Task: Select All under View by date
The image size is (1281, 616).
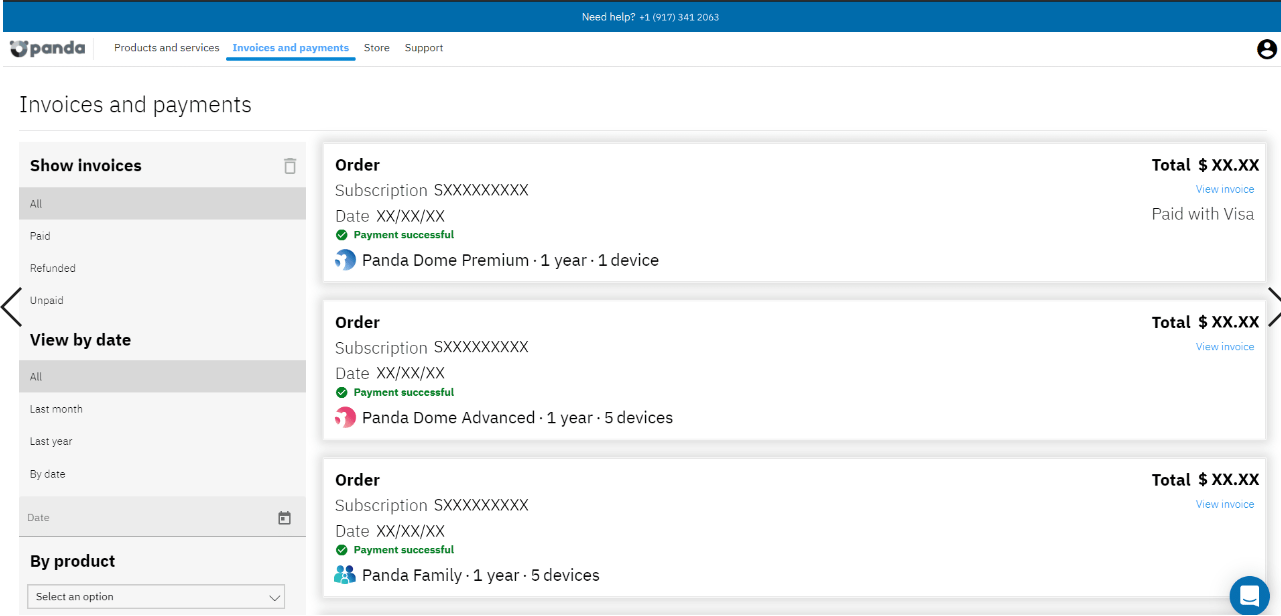Action: [162, 377]
